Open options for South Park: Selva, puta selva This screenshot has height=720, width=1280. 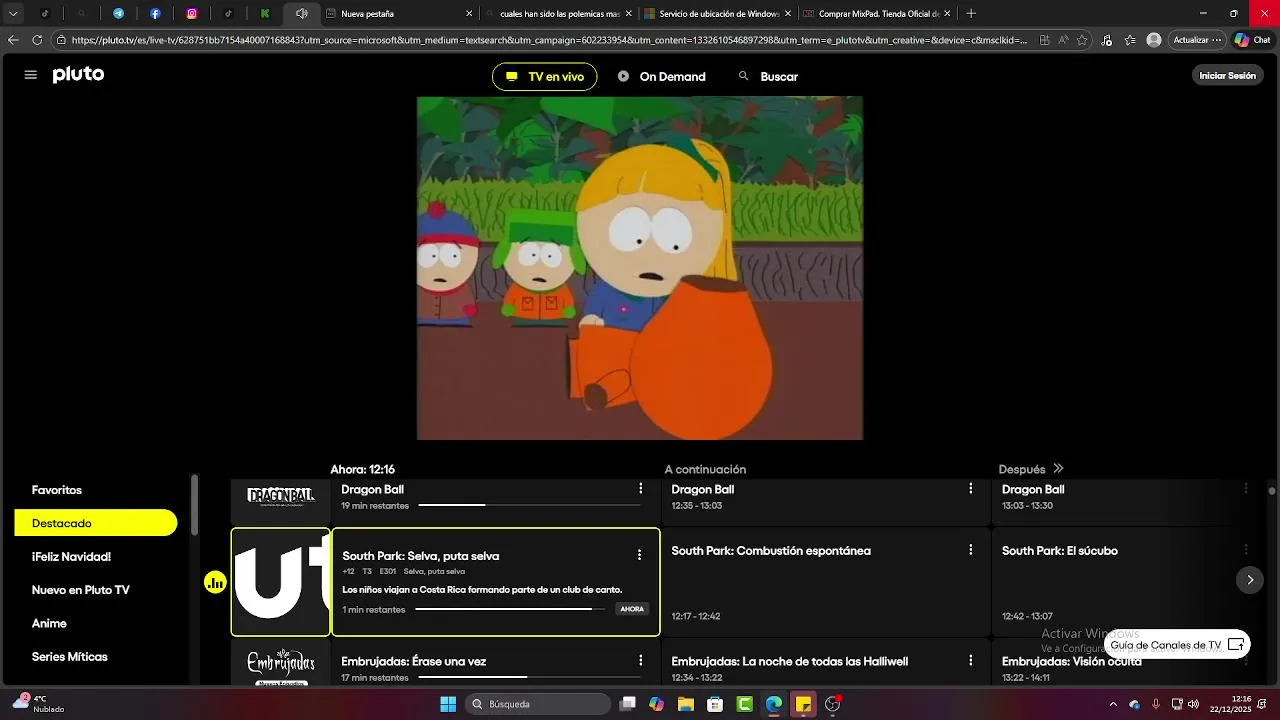[x=639, y=555]
